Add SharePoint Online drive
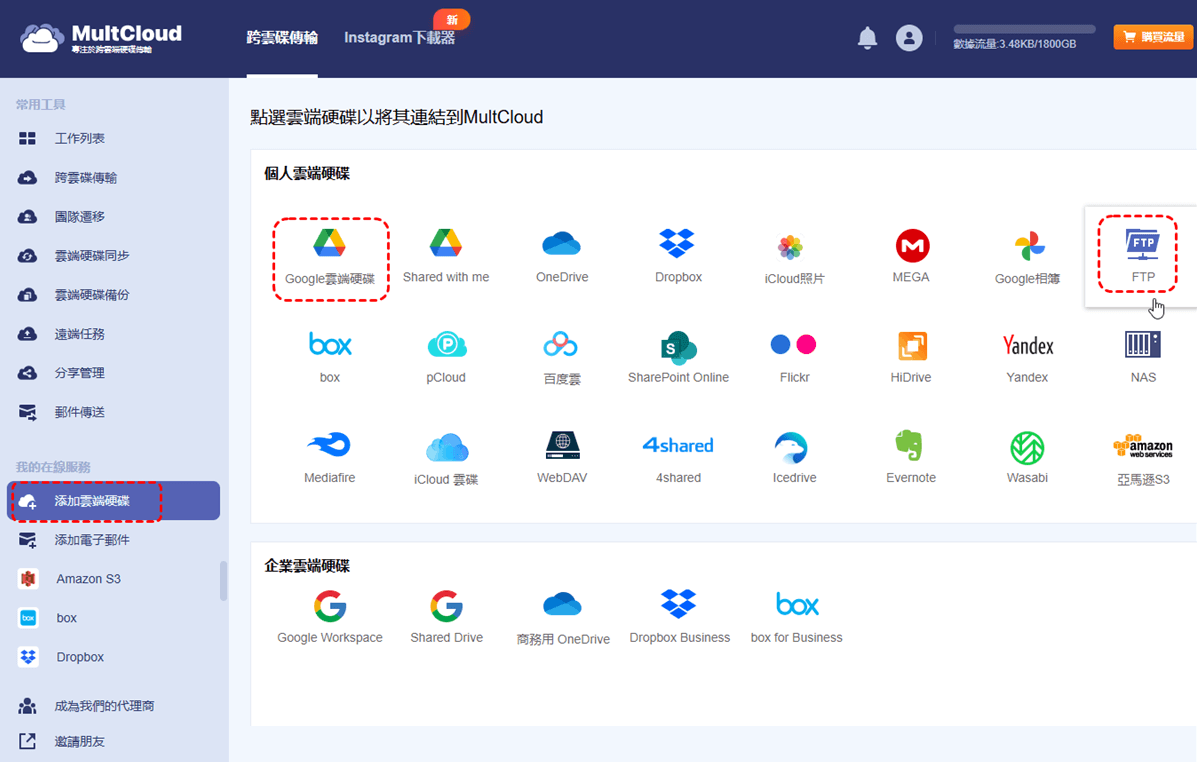Image resolution: width=1197 pixels, height=762 pixels. 678,347
